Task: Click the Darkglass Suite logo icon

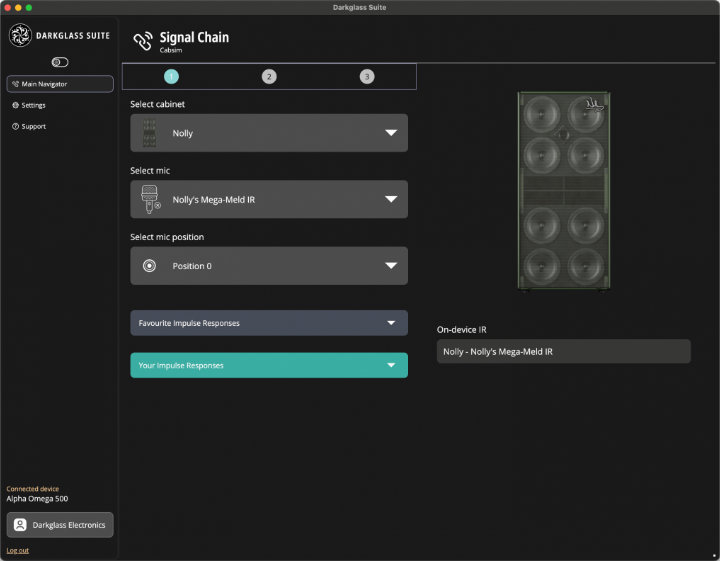Action: [x=21, y=35]
